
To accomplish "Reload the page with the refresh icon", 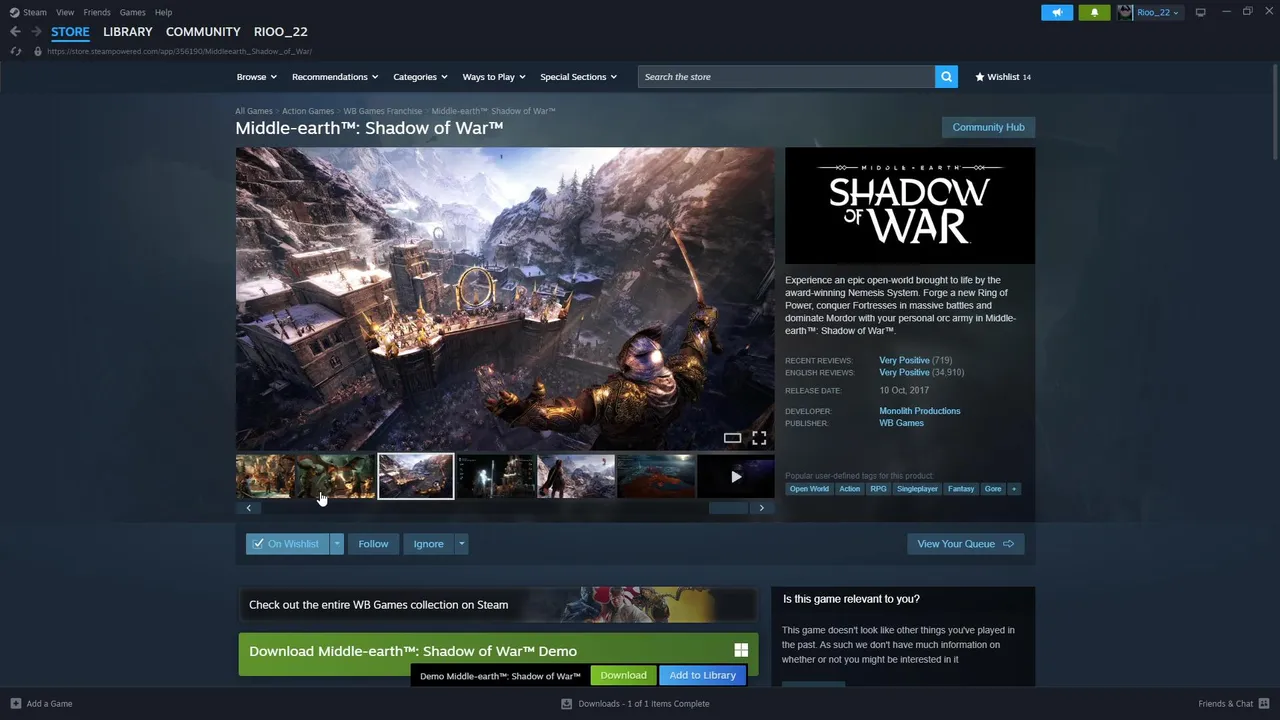I will pyautogui.click(x=16, y=51).
